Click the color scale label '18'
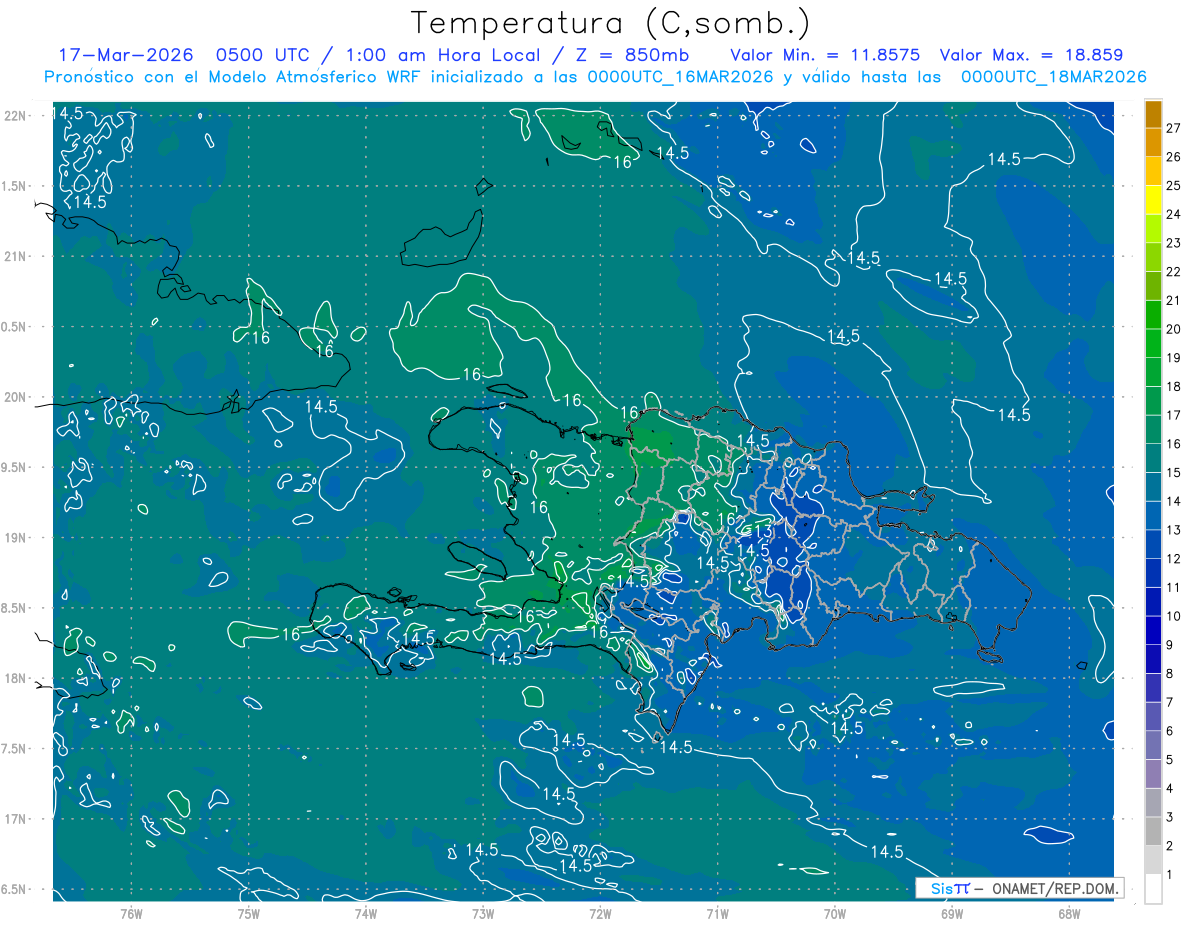 (x=1174, y=387)
